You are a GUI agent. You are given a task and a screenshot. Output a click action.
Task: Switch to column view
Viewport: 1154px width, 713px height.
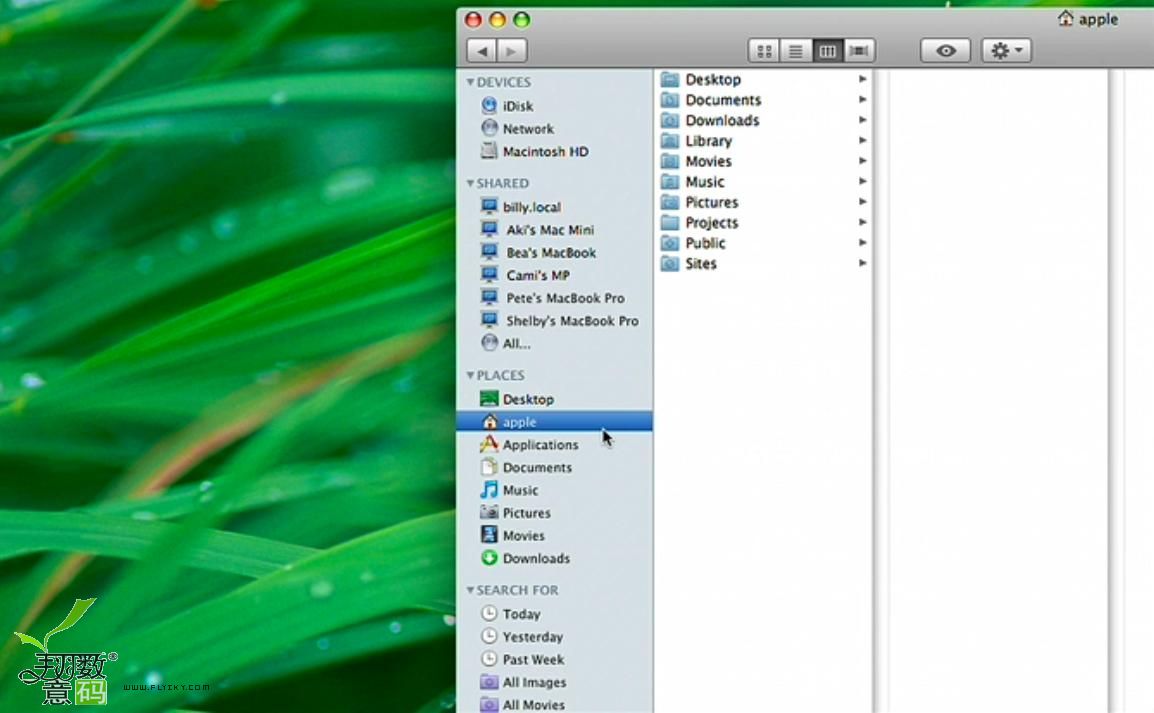[827, 51]
